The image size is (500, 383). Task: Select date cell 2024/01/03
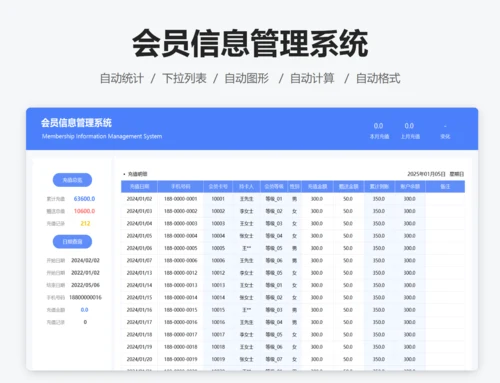[139, 211]
